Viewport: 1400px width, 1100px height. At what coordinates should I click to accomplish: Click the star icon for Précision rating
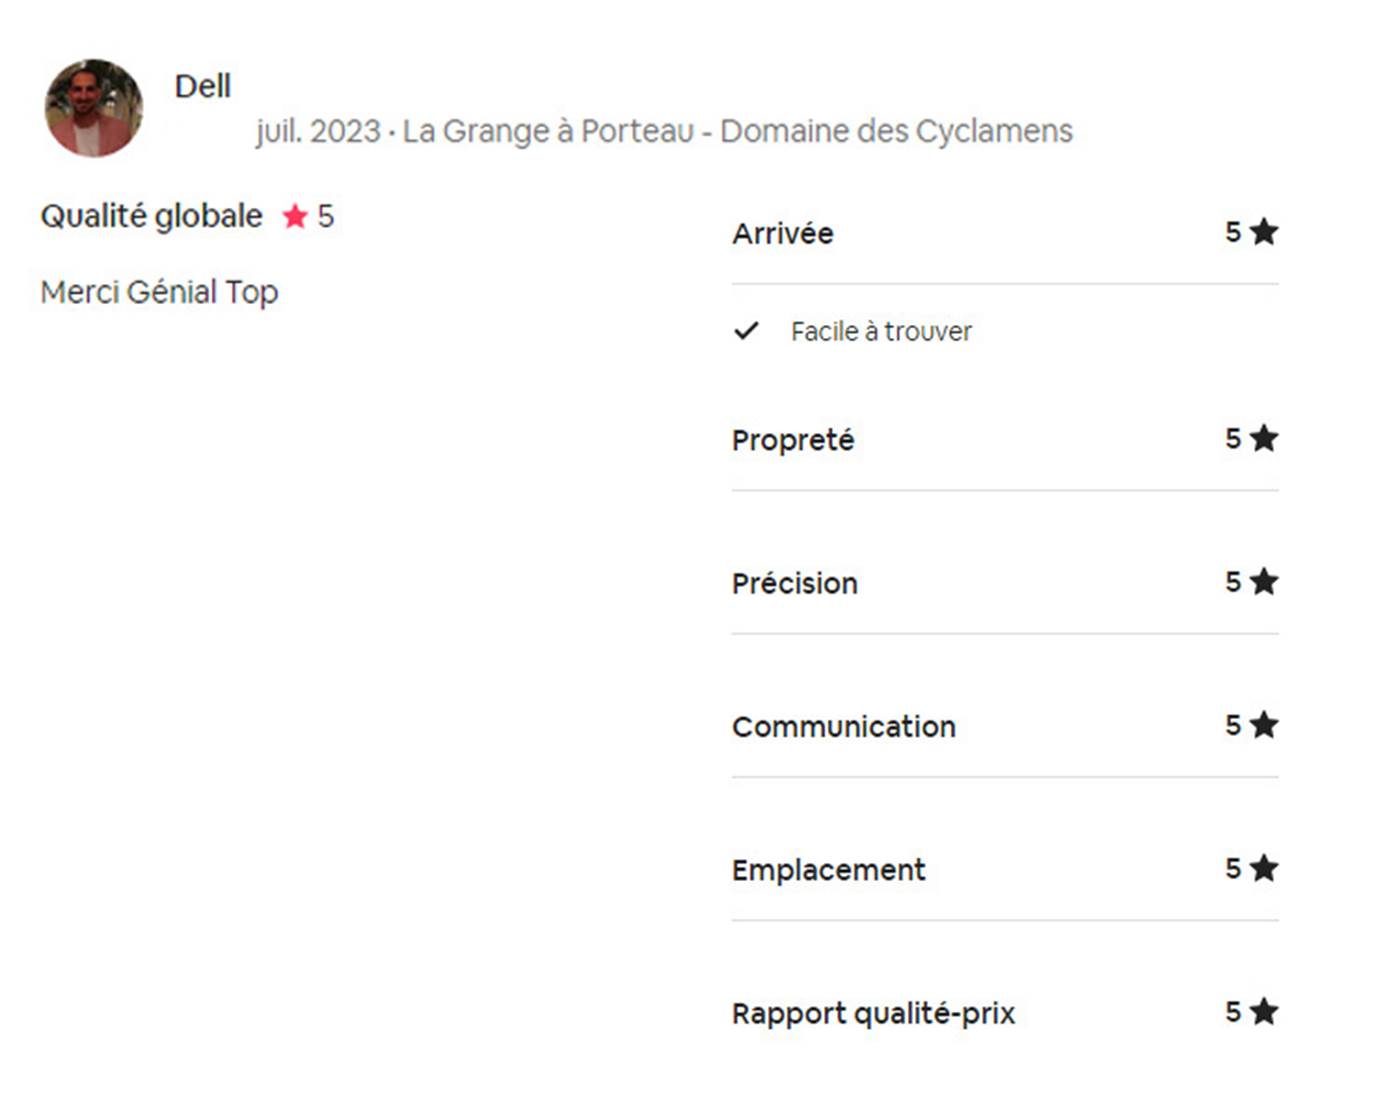tap(1264, 581)
